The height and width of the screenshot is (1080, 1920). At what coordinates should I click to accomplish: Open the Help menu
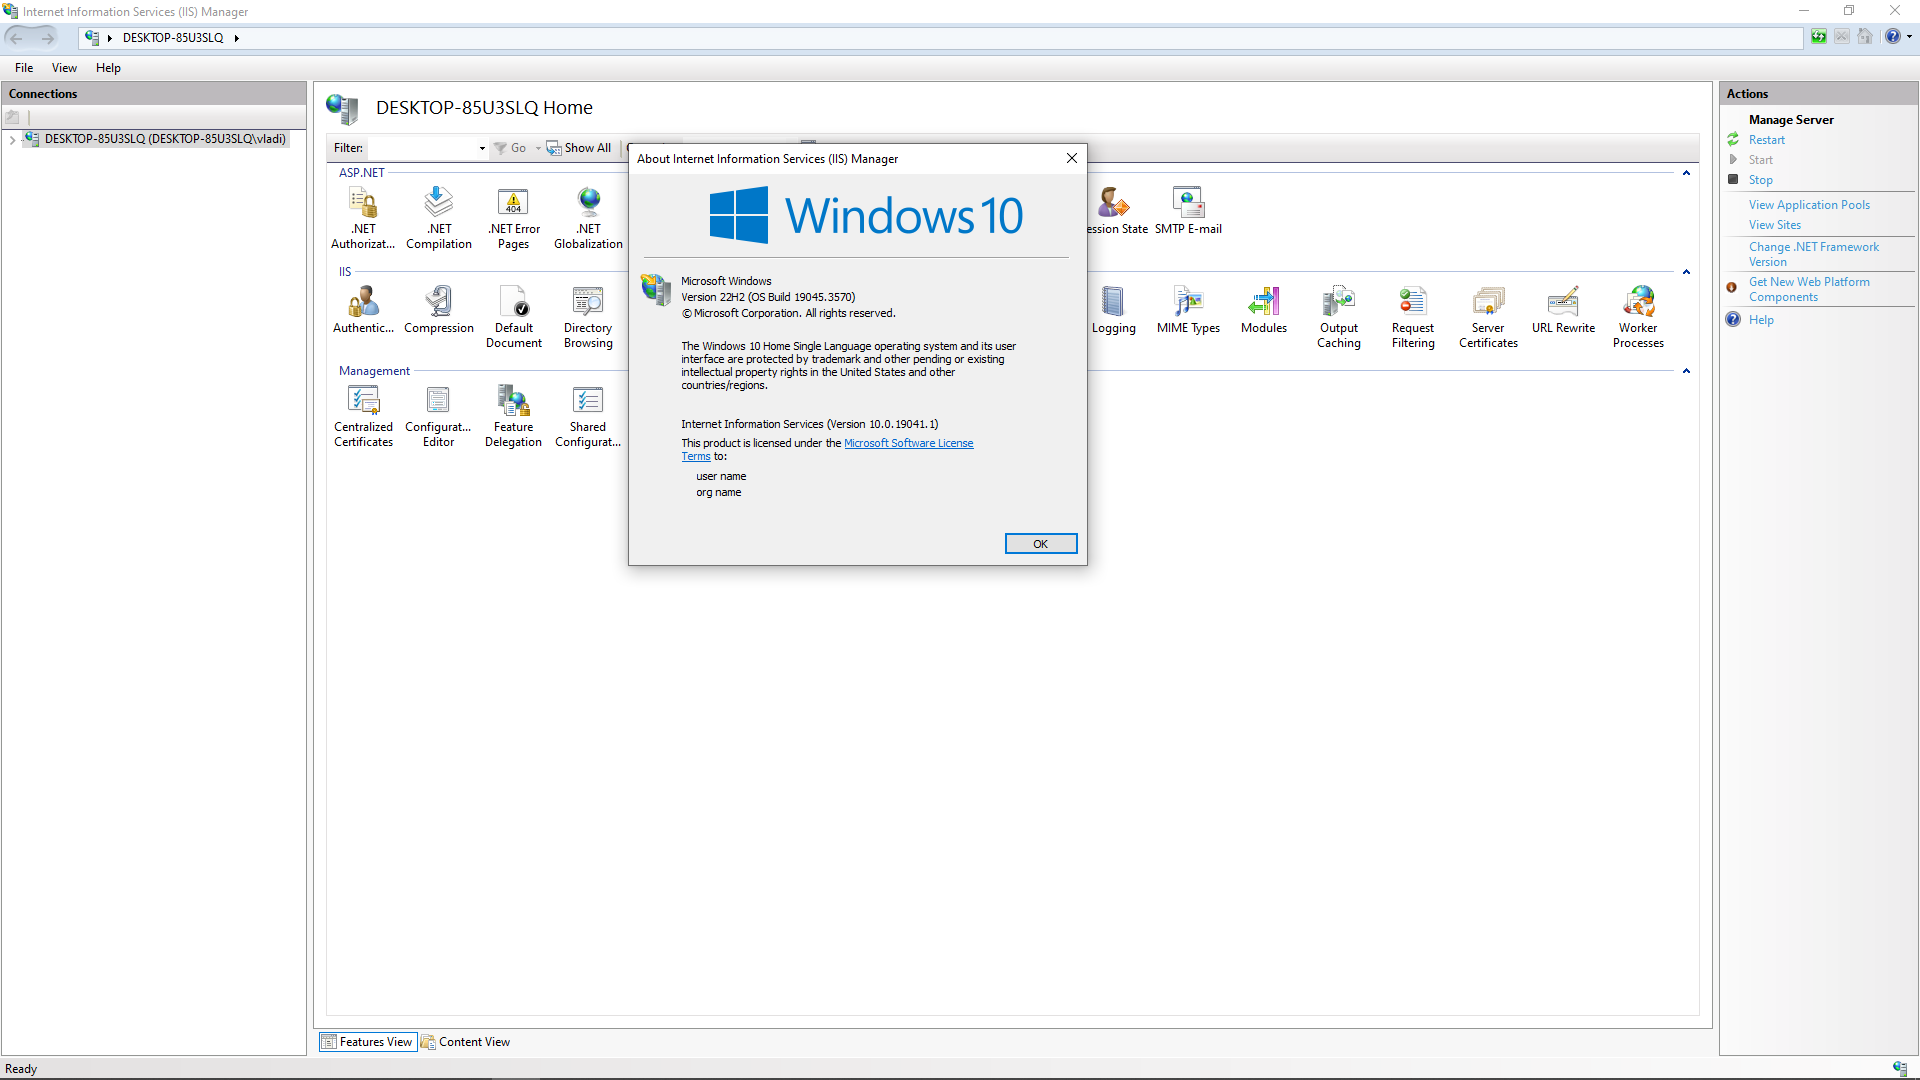(108, 68)
